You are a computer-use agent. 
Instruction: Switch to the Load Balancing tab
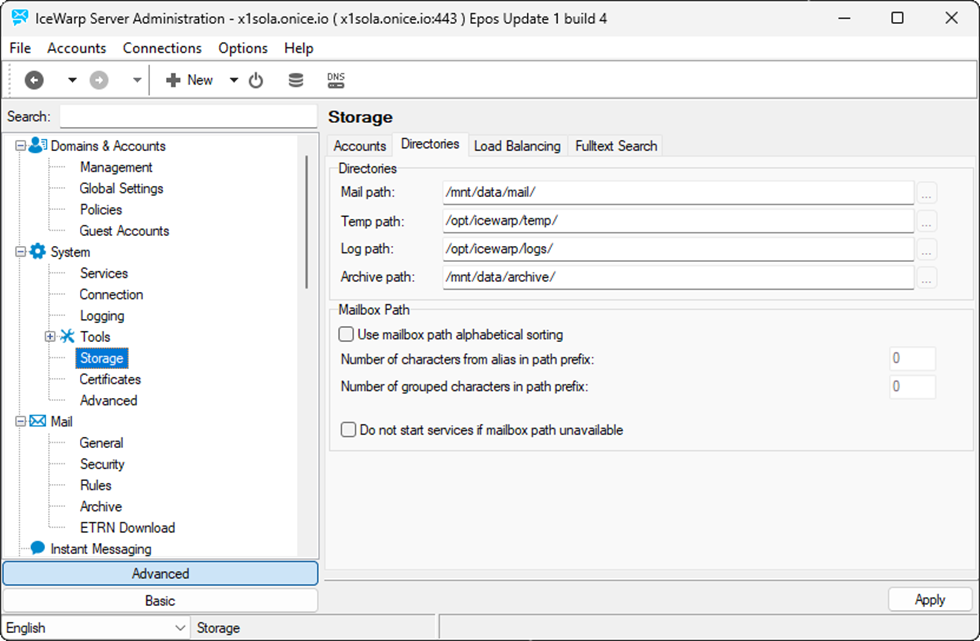pos(518,146)
